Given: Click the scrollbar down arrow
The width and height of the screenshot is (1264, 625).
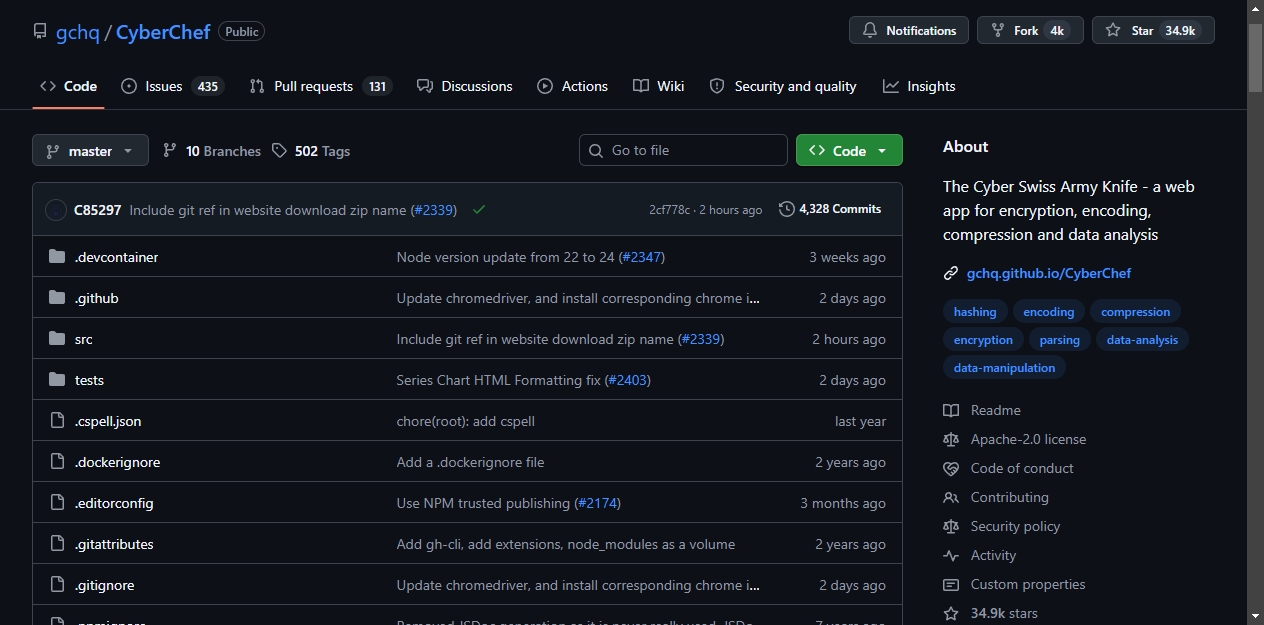Looking at the screenshot, I should 1255,615.
